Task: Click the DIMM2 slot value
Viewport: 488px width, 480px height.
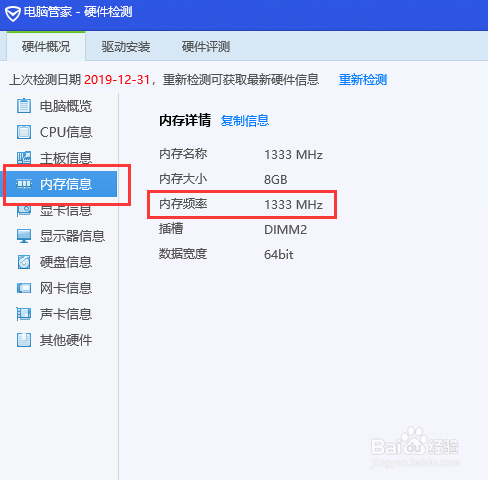Action: (x=285, y=230)
